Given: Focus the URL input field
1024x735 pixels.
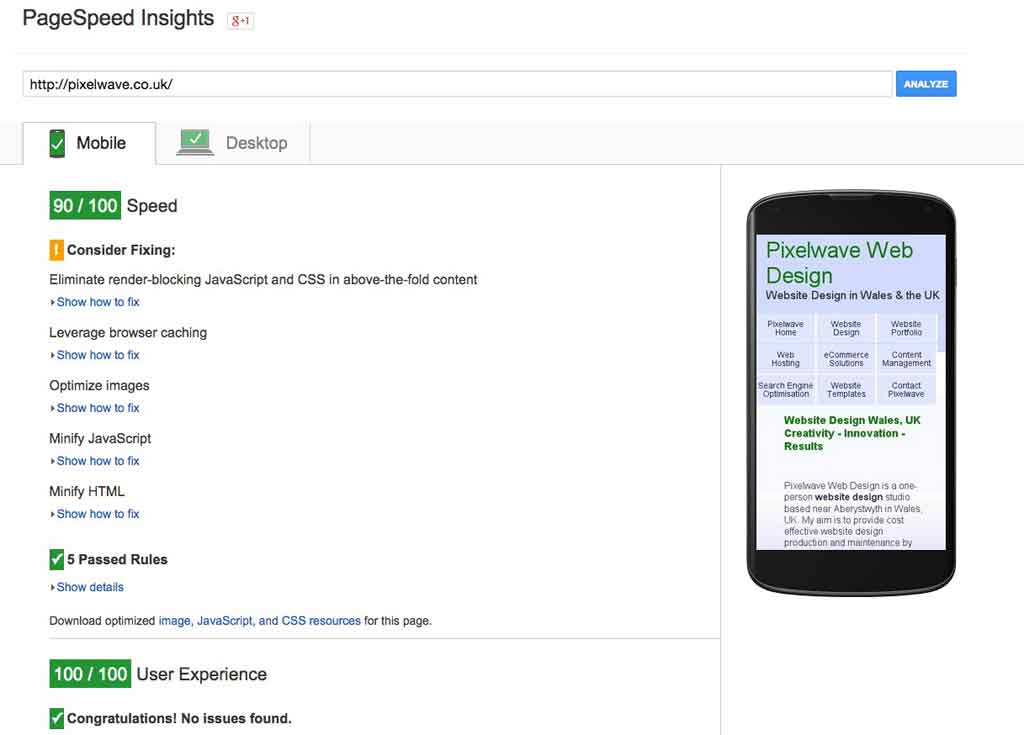Looking at the screenshot, I should 457,84.
